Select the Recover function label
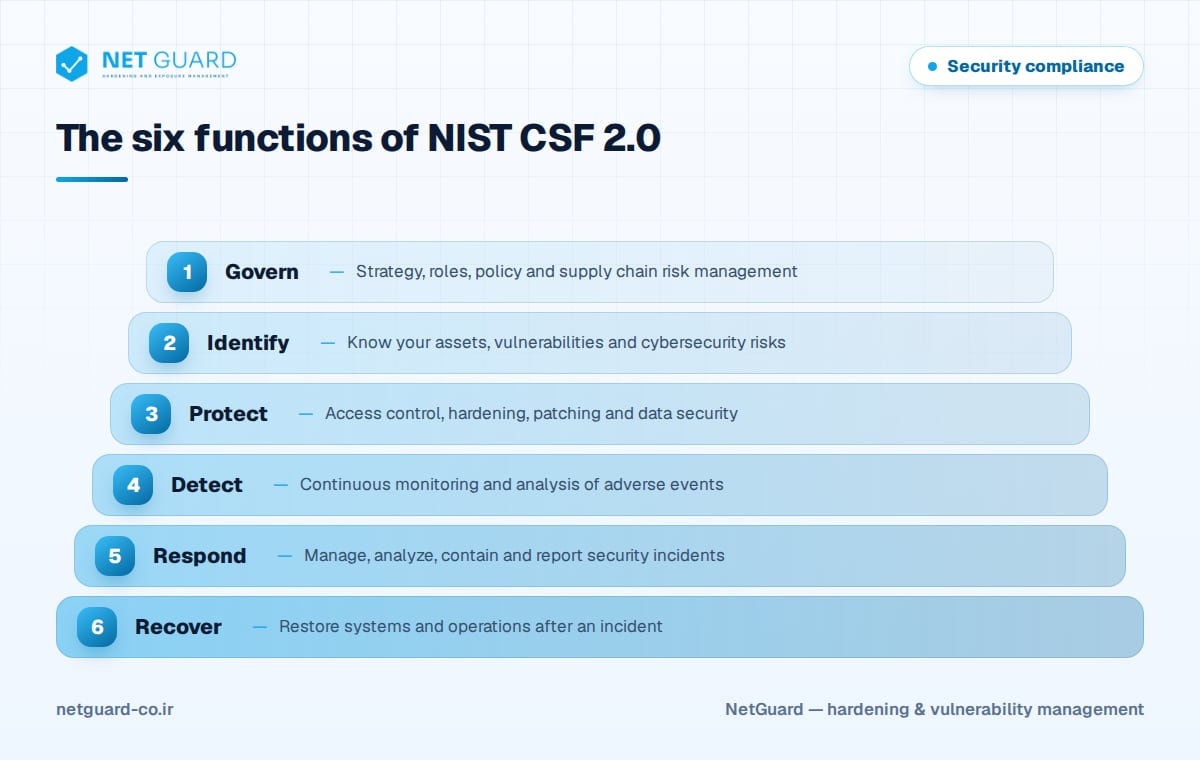Viewport: 1200px width, 760px height. 178,627
